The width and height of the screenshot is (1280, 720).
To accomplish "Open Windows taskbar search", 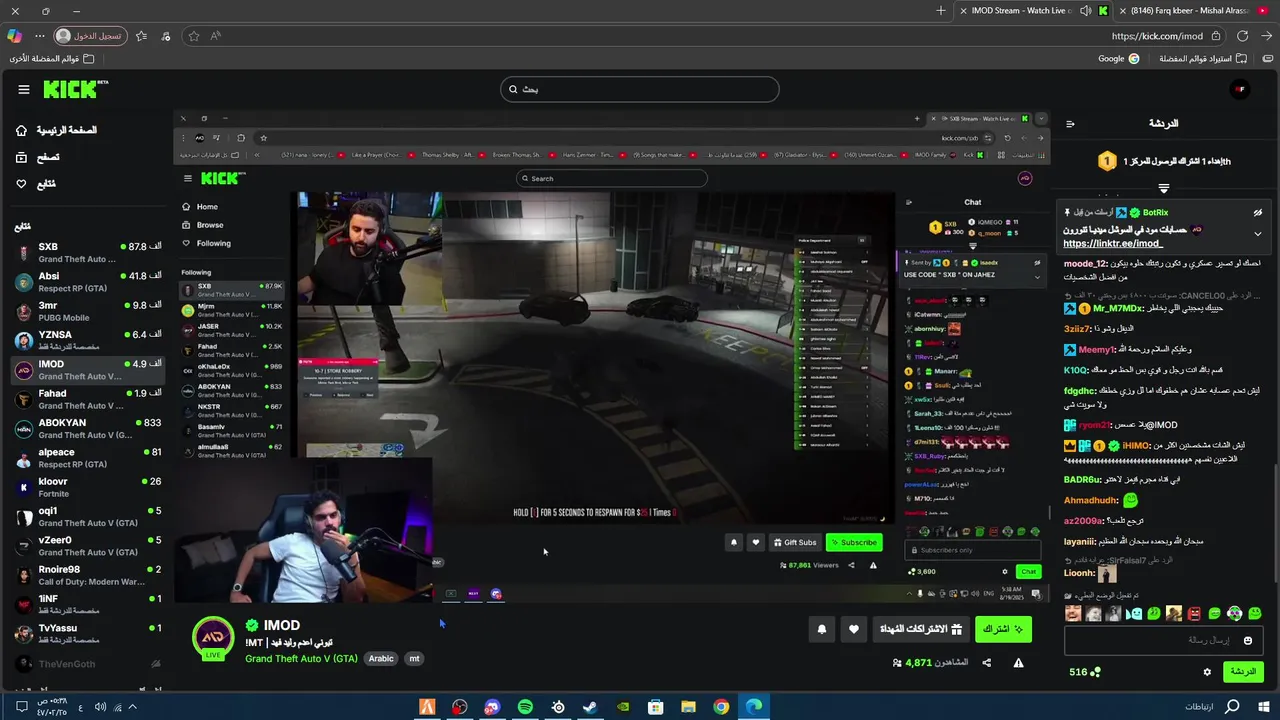I will click(x=1232, y=707).
